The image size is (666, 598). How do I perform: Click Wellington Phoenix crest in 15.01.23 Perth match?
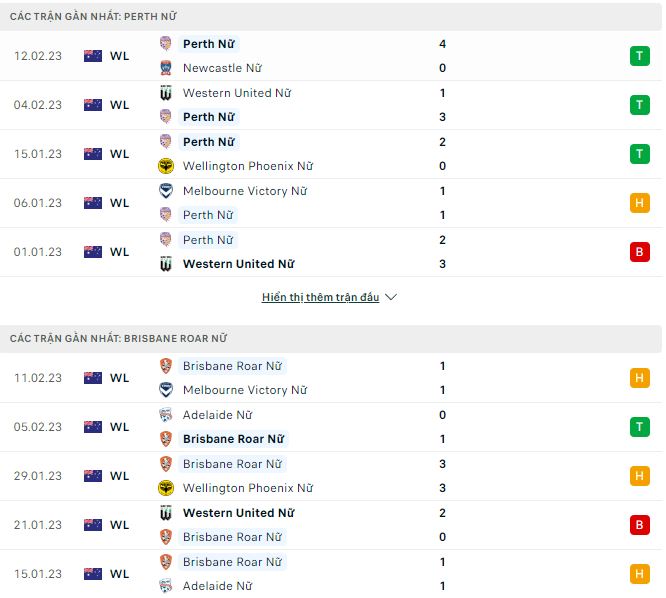point(166,166)
